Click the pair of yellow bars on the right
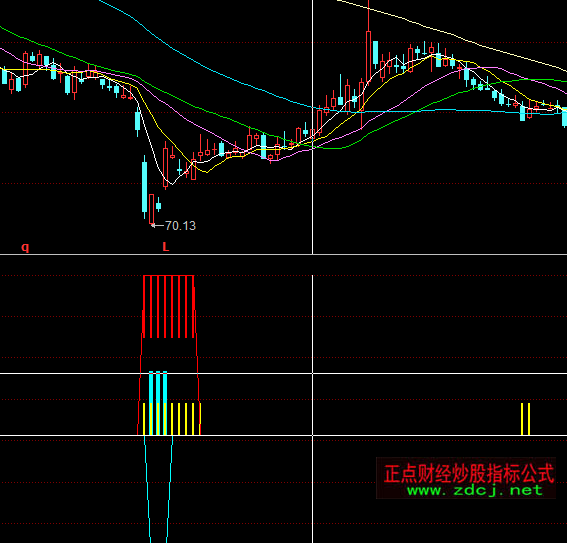This screenshot has height=543, width=567. [525, 419]
